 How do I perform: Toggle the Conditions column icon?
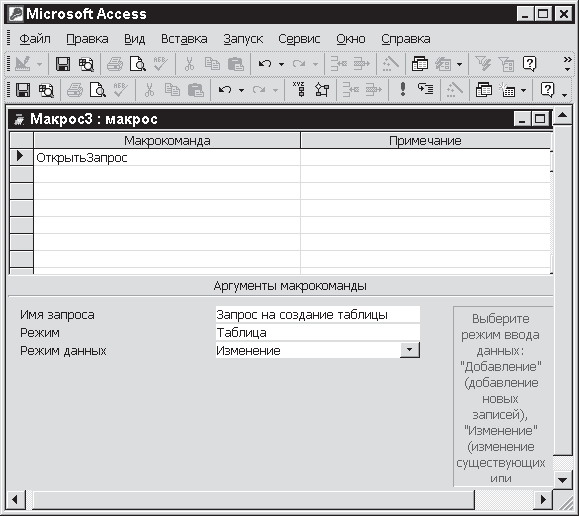(x=322, y=89)
